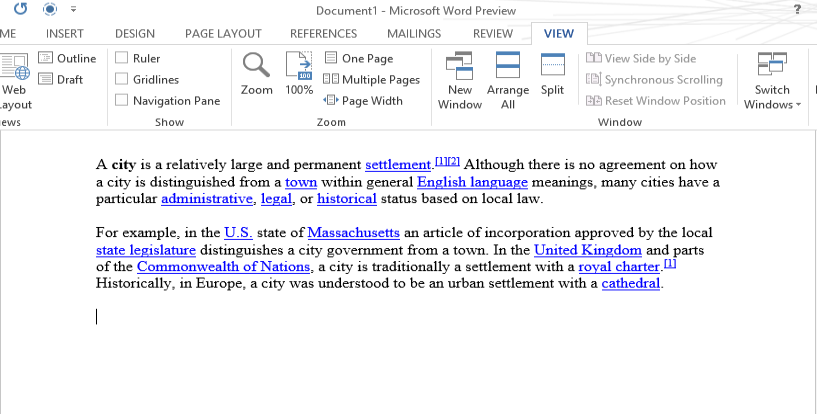Follow the 'royal charter' hyperlink

pos(619,267)
